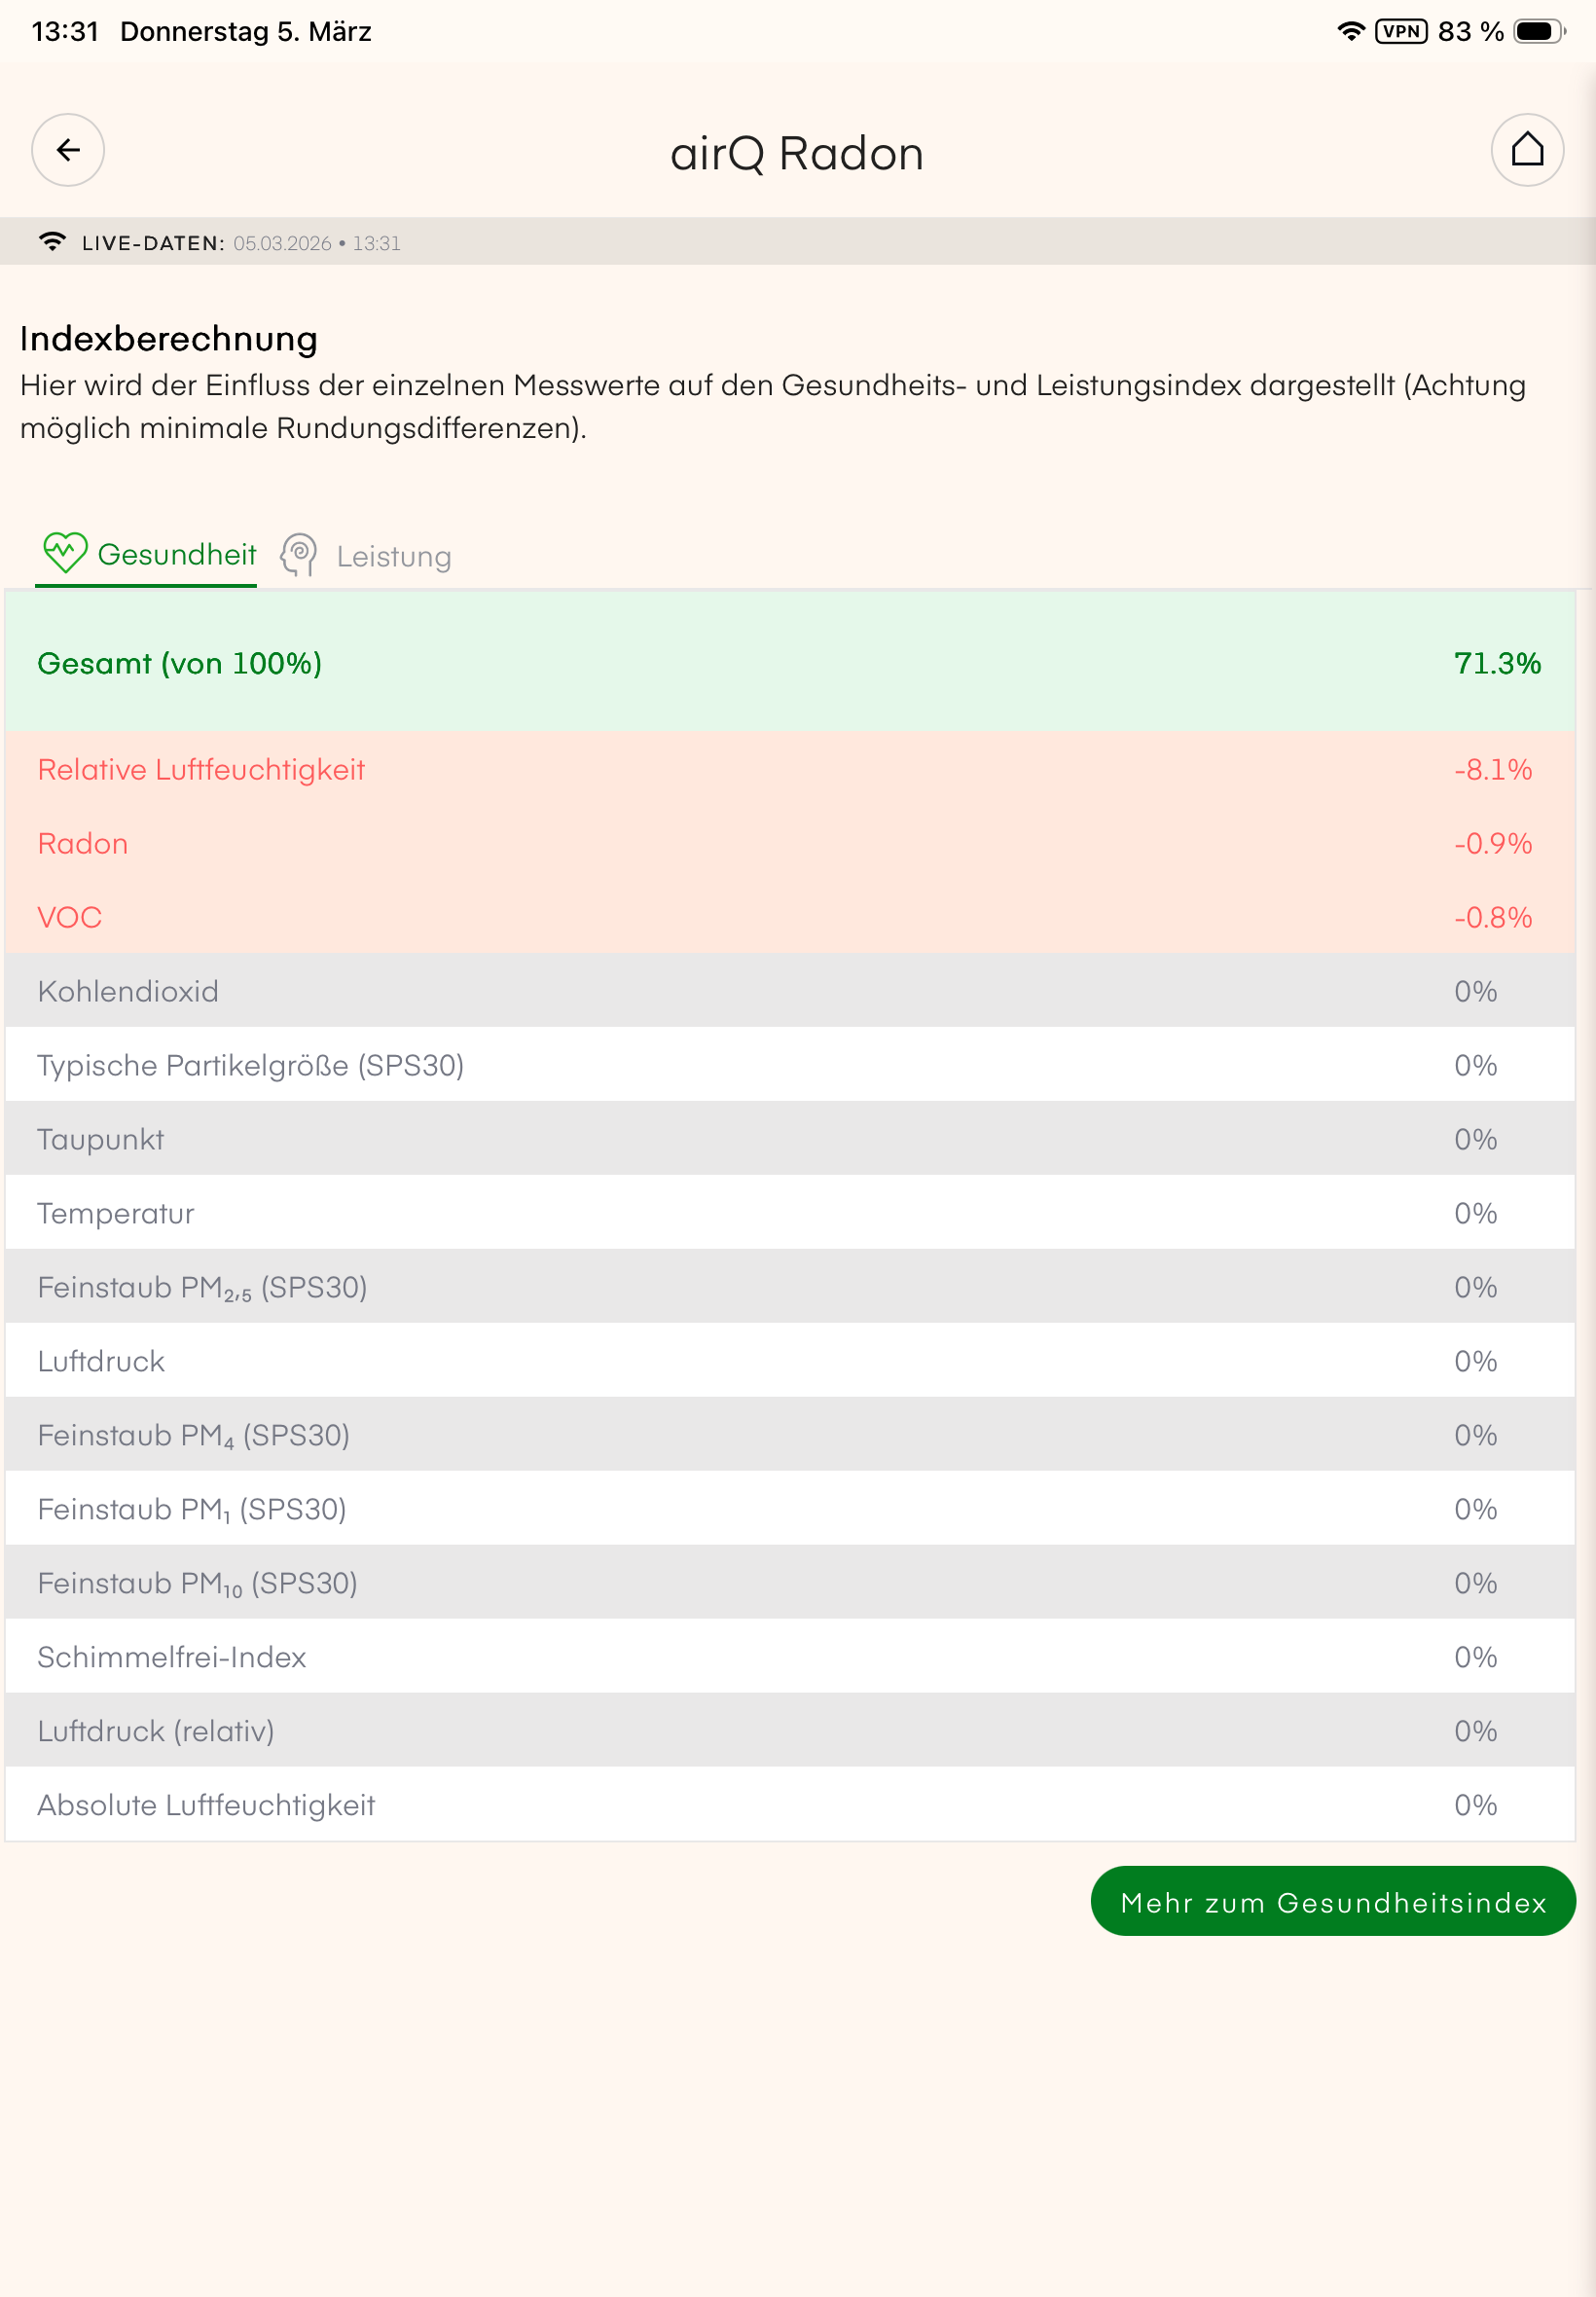
Task: Tap the Schimmelfrei-Index row
Action: [790, 1658]
